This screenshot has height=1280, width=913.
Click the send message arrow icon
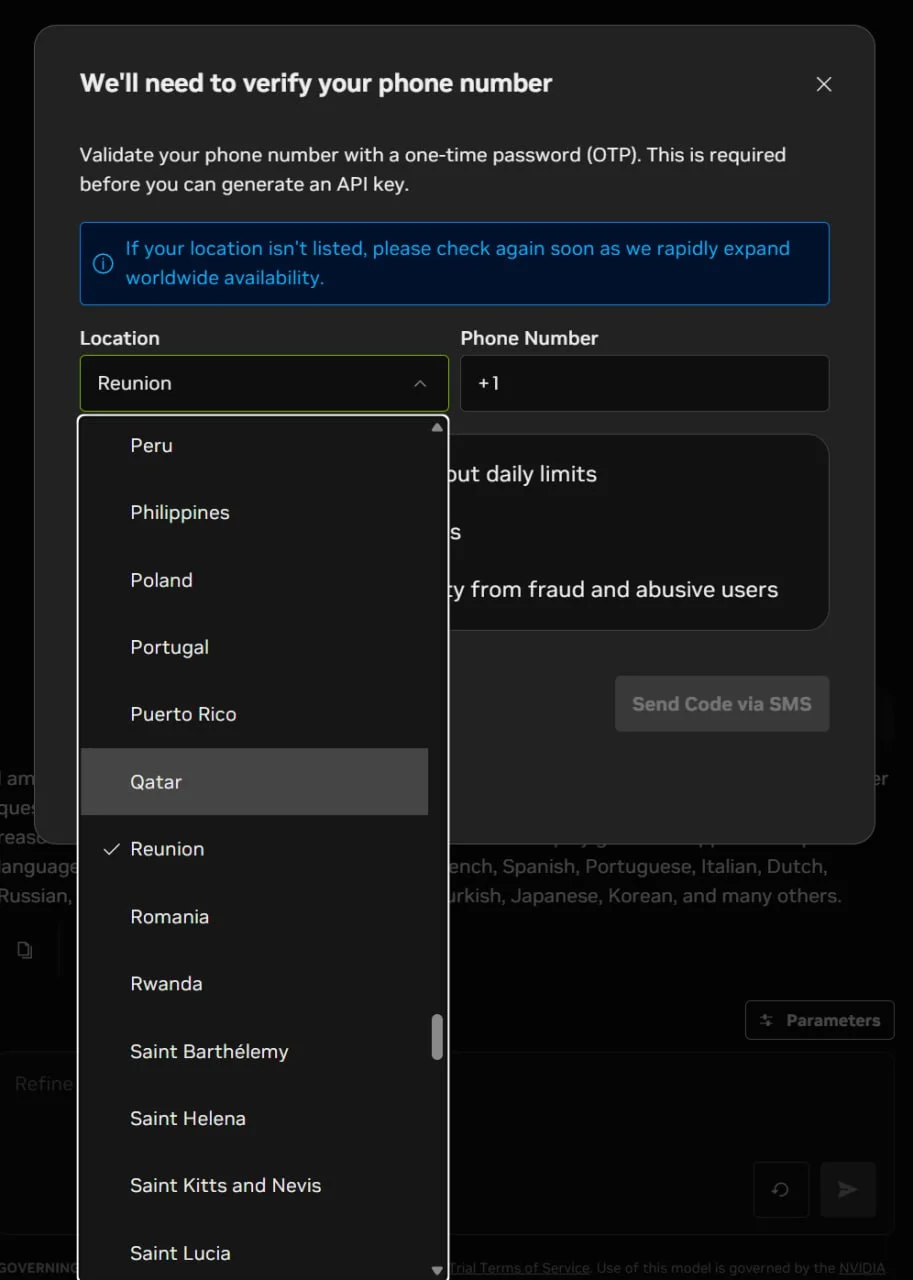click(847, 1189)
